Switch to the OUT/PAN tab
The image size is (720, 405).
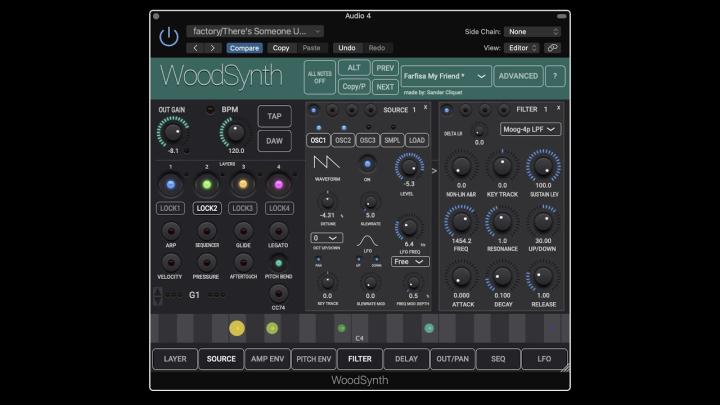(452, 359)
